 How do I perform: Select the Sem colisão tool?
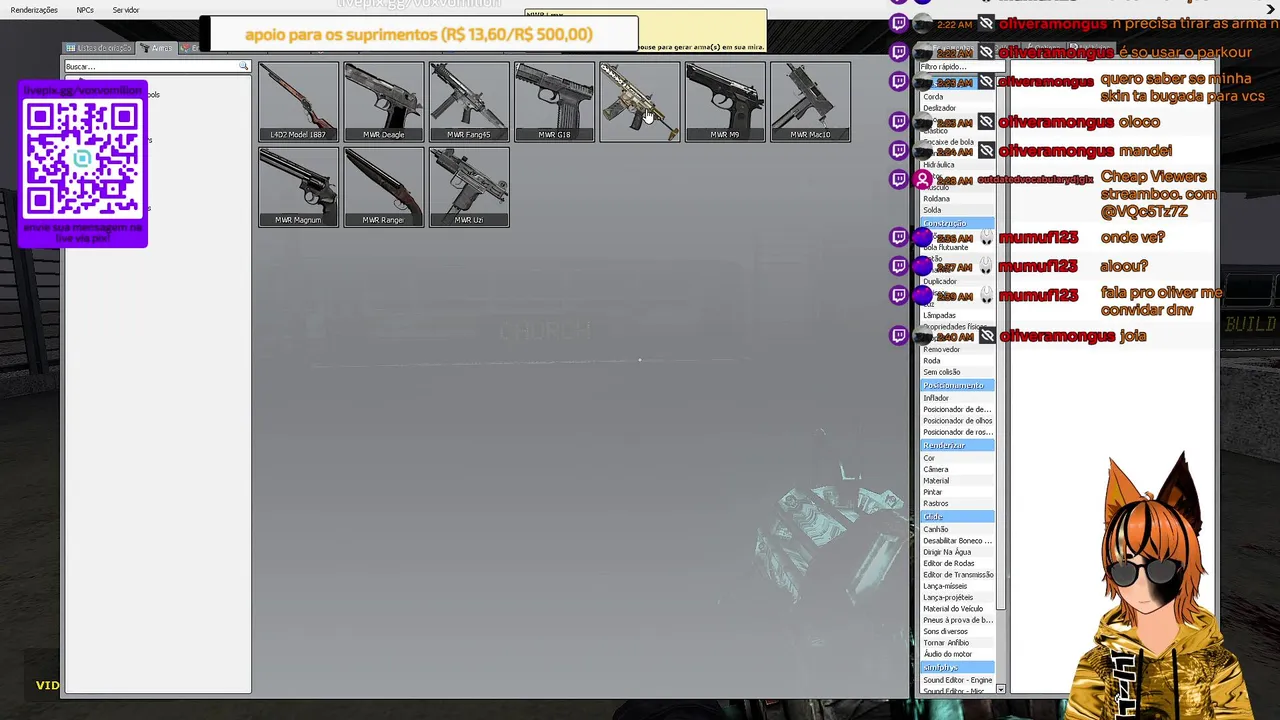[957, 372]
